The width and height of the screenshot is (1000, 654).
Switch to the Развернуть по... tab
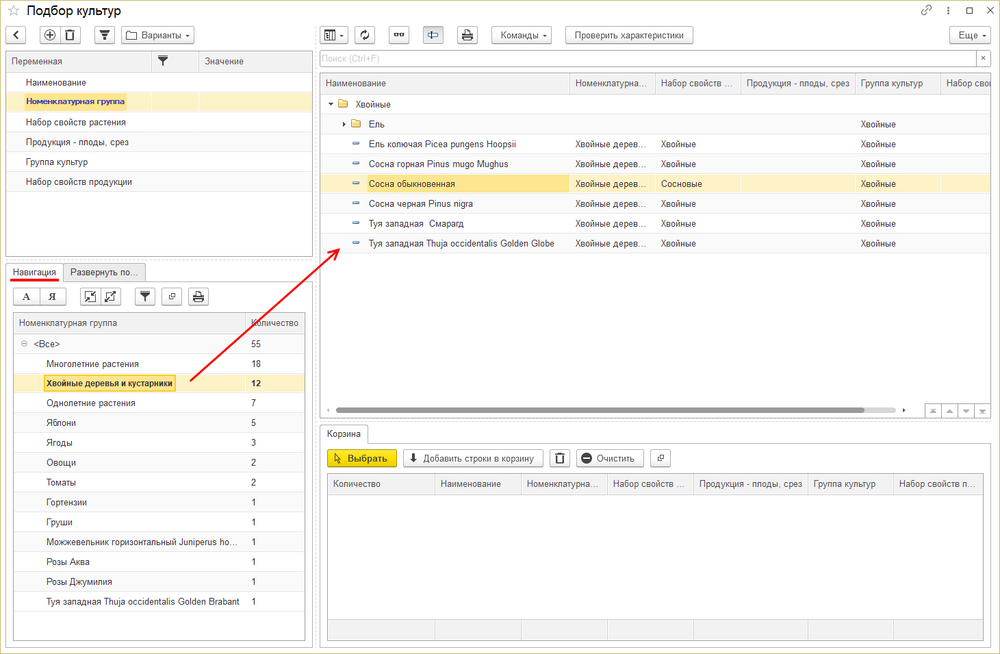pos(104,272)
